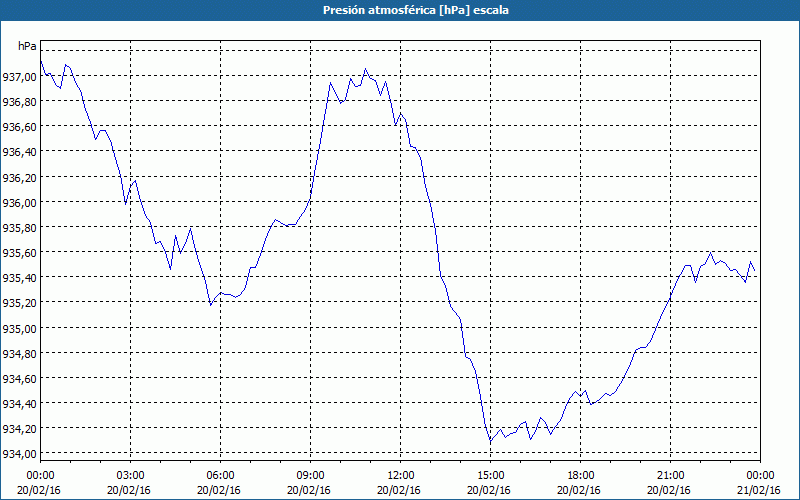
Task: Select the 935,80 y-axis value
Action: [19, 227]
